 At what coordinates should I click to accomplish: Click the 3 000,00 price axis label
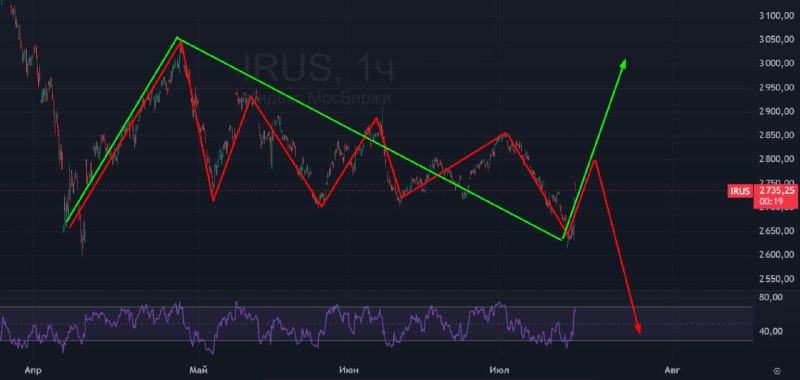776,64
